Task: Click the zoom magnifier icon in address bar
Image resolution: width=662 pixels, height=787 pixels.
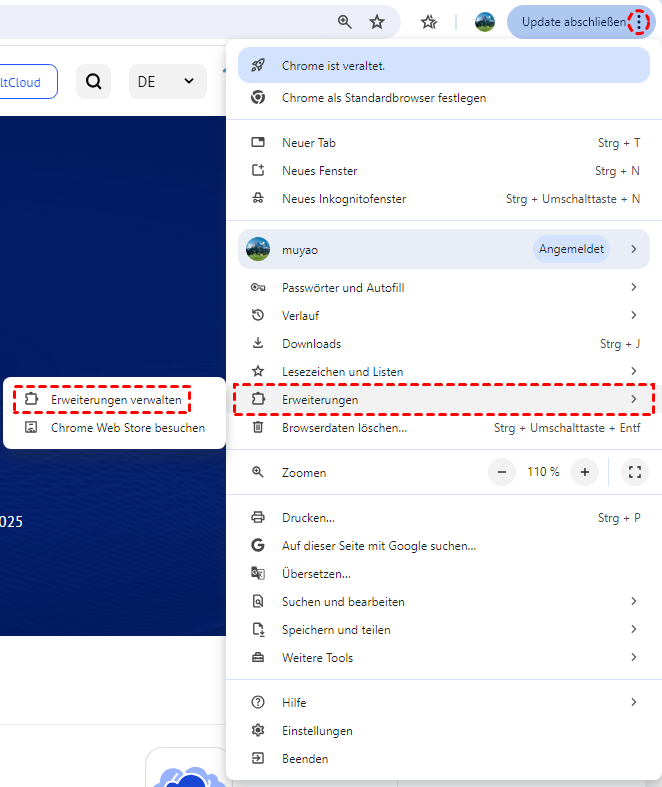Action: coord(344,22)
